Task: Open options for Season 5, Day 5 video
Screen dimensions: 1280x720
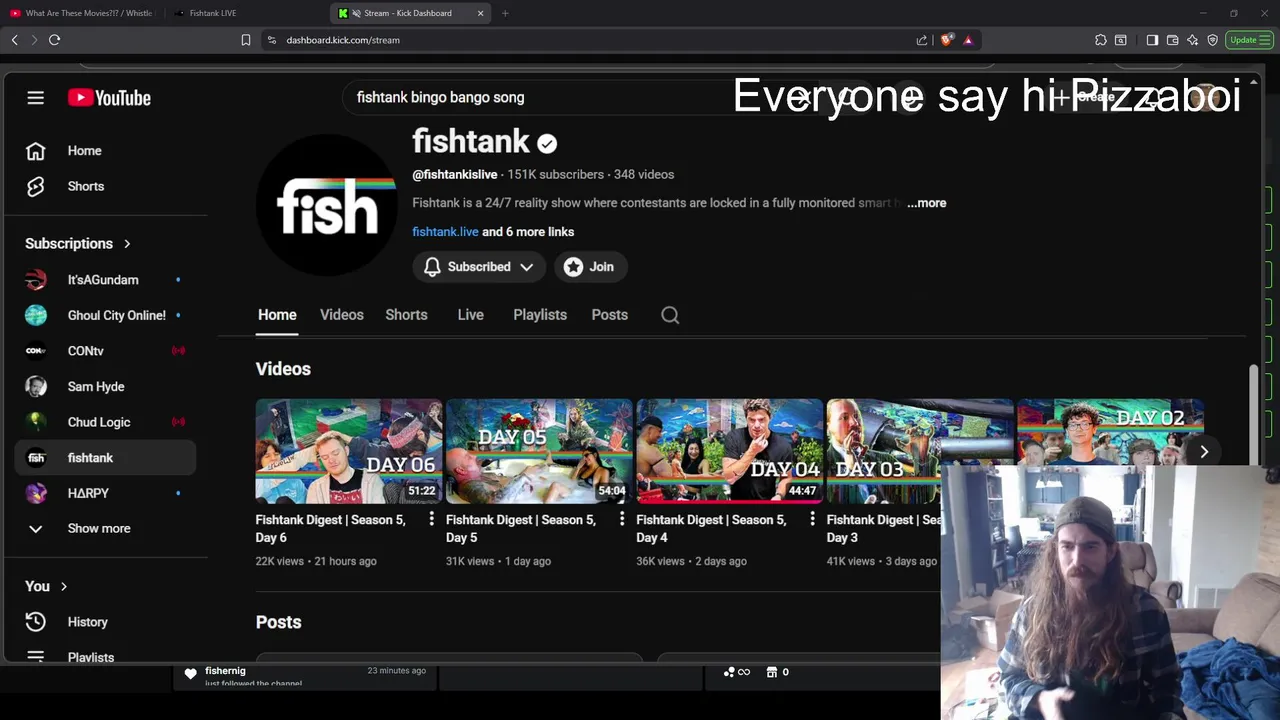Action: (x=622, y=519)
